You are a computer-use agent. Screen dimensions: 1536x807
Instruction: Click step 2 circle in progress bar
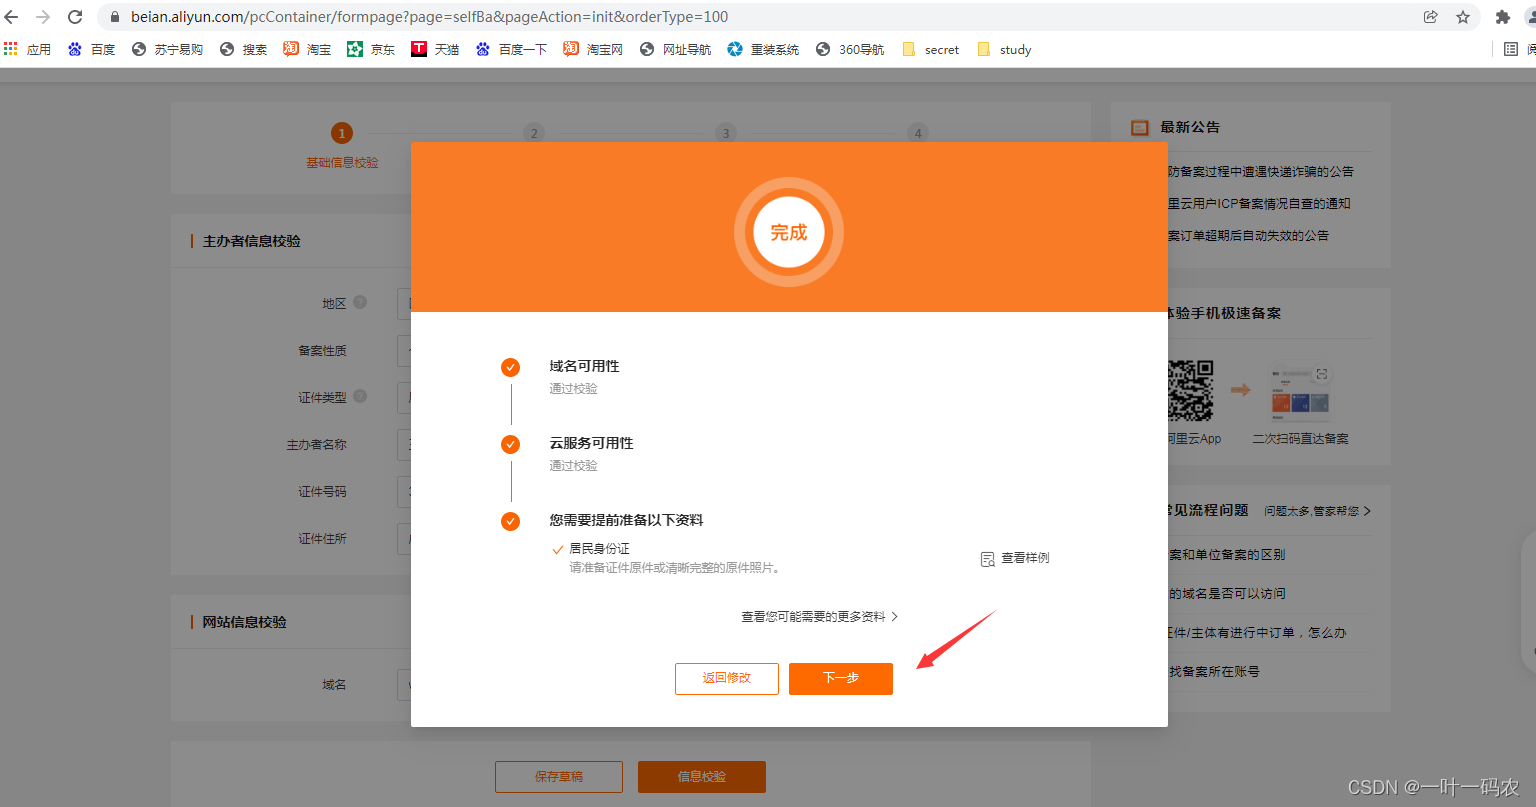[534, 133]
